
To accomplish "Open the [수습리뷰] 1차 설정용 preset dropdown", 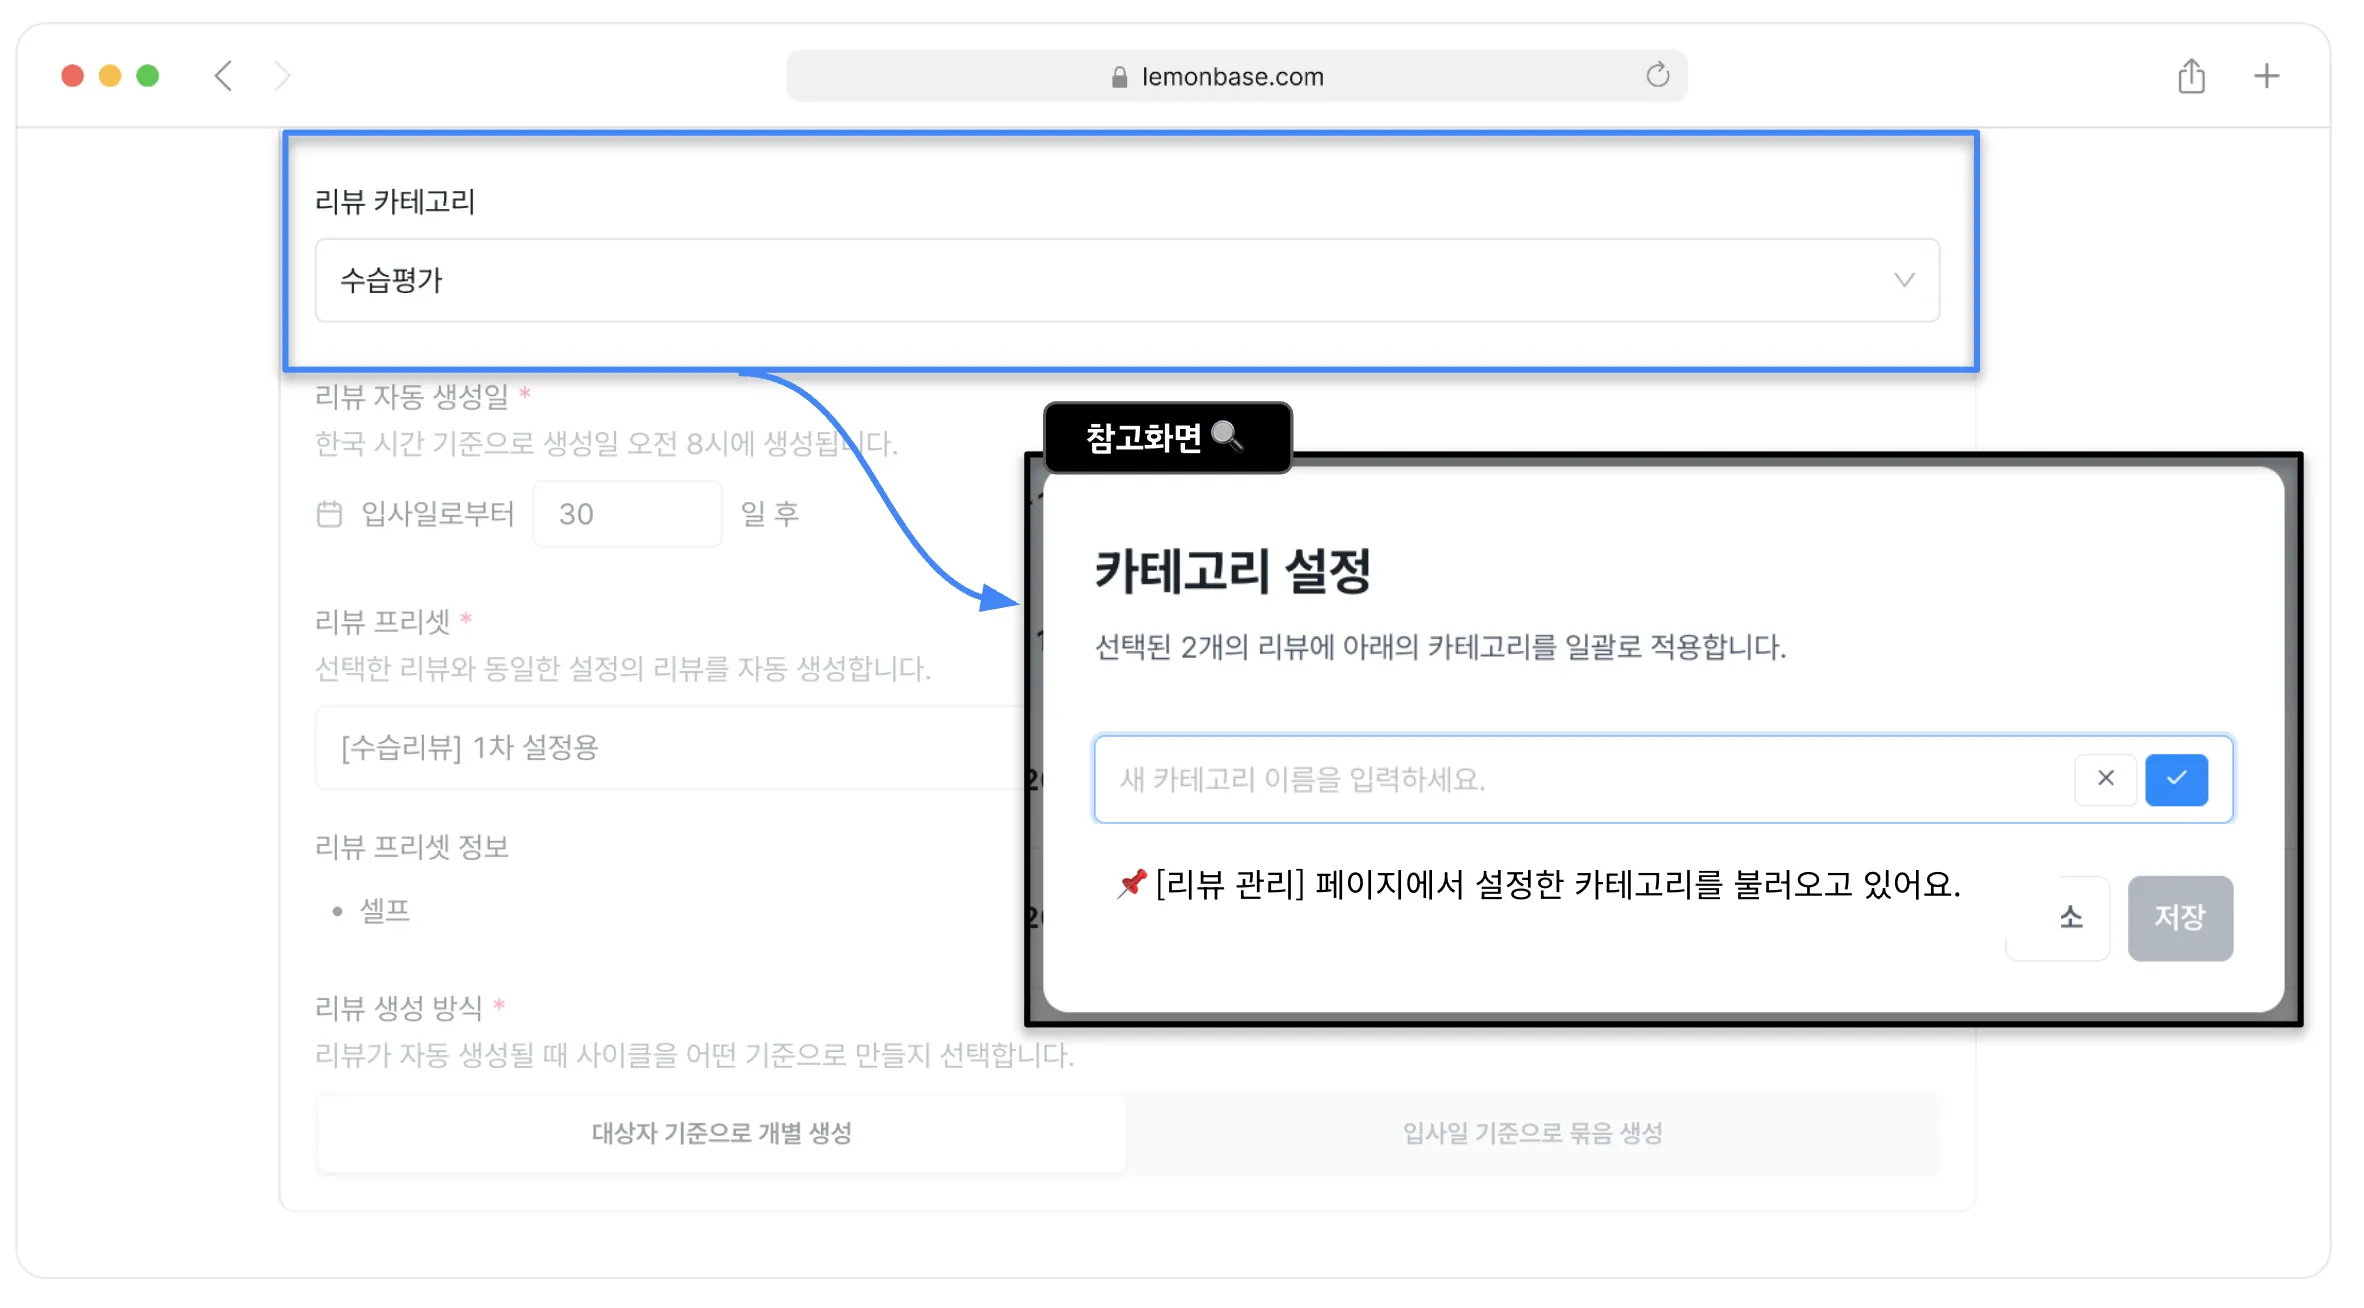I will point(670,747).
